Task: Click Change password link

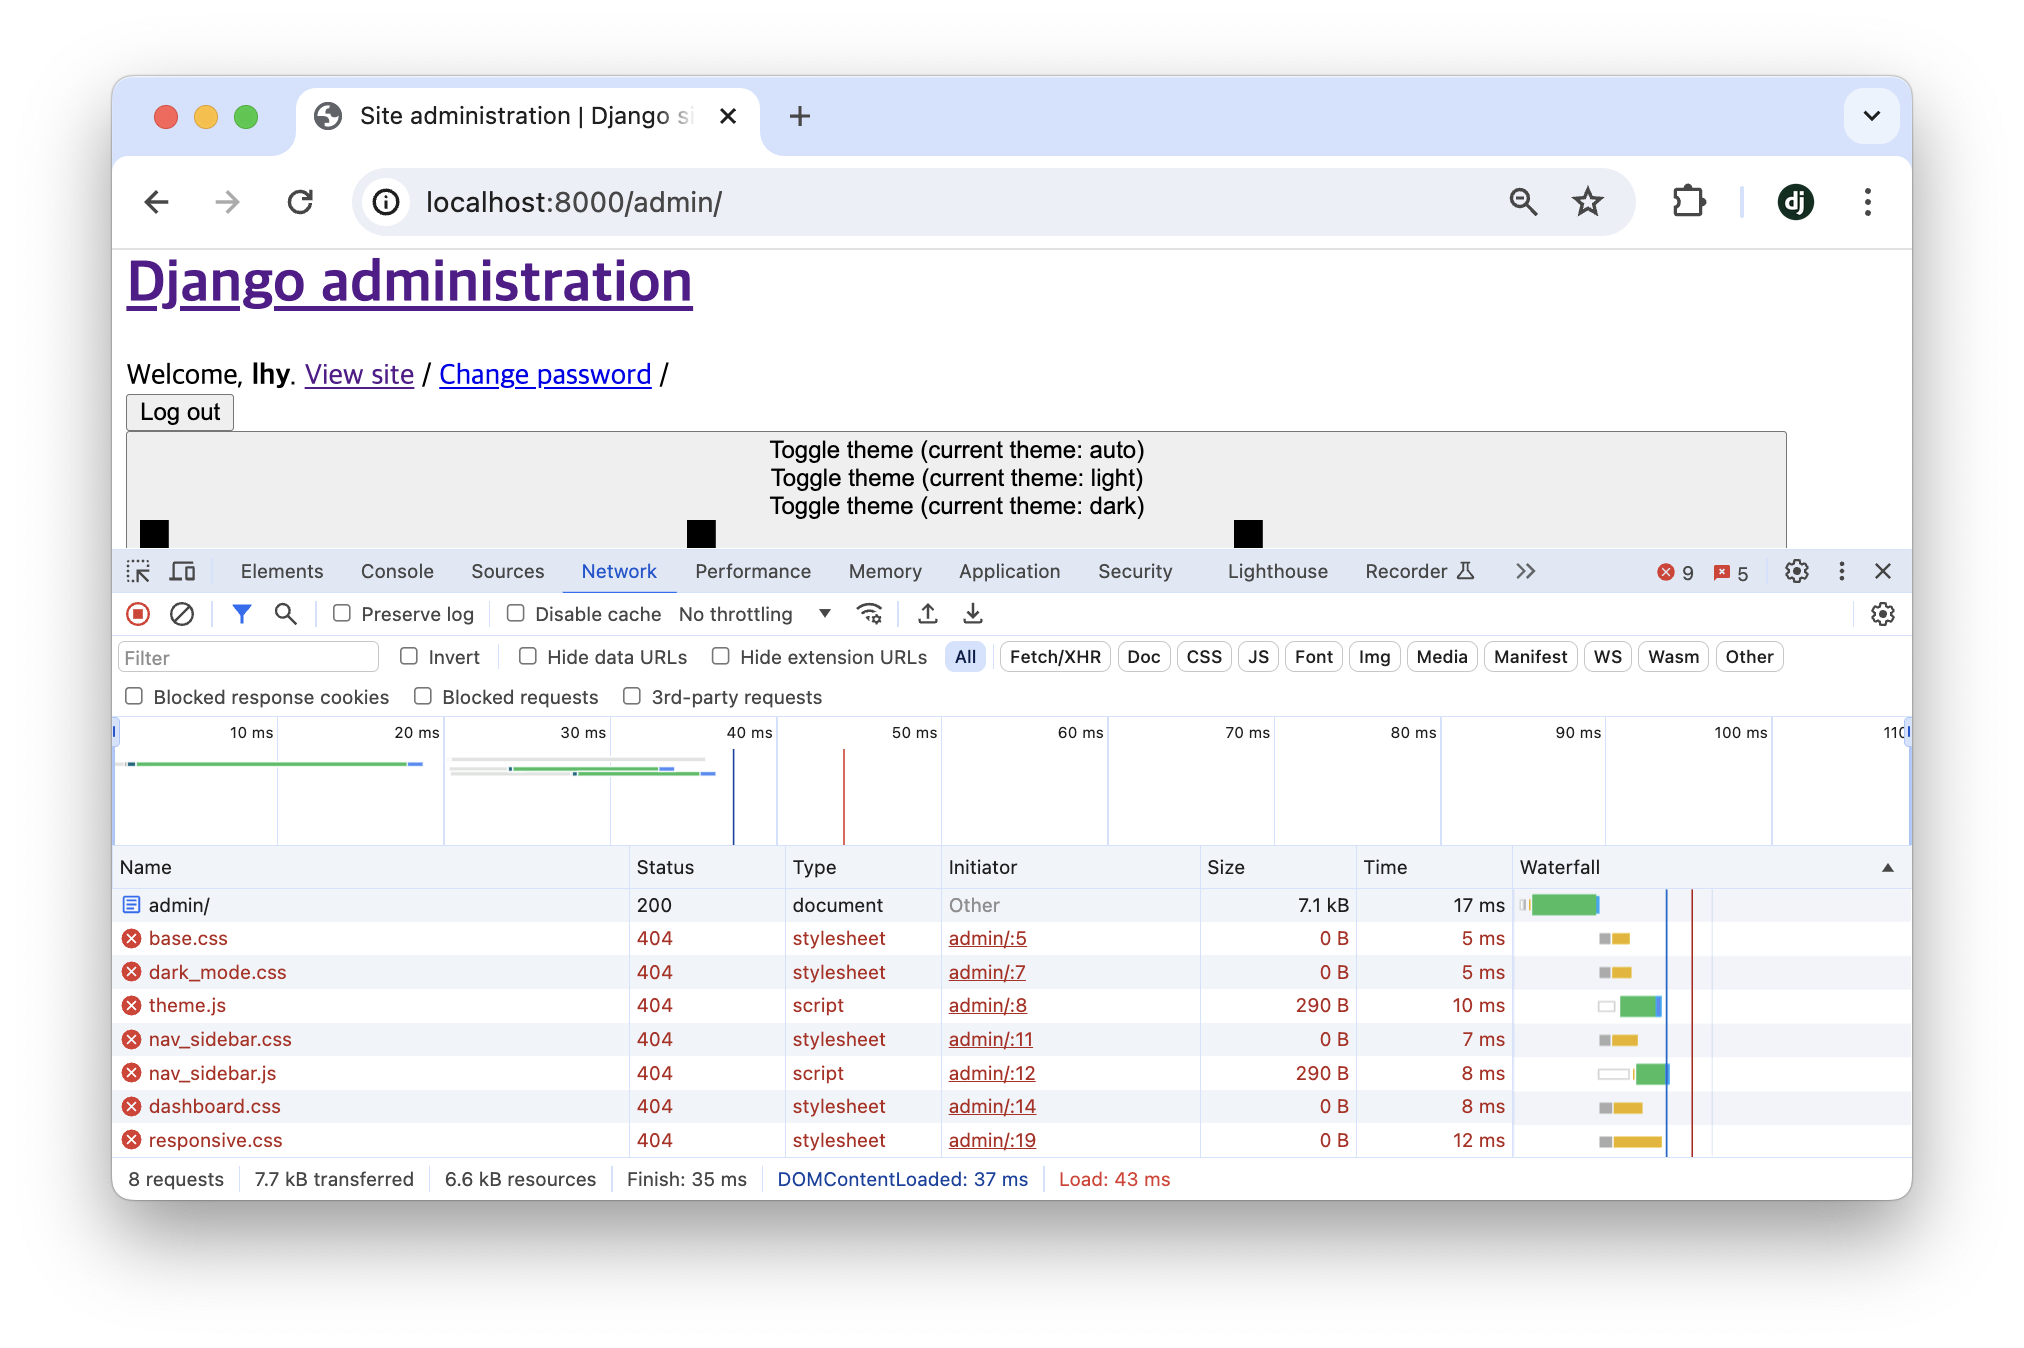Action: pos(546,373)
